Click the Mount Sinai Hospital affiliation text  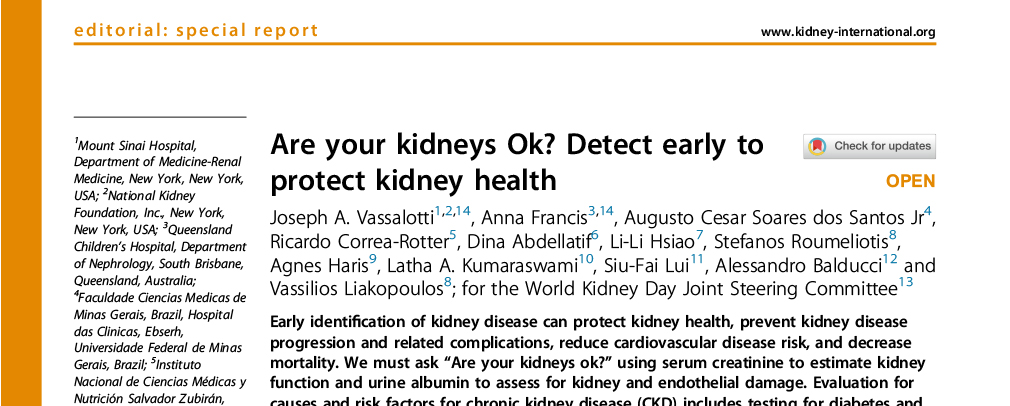tap(136, 146)
